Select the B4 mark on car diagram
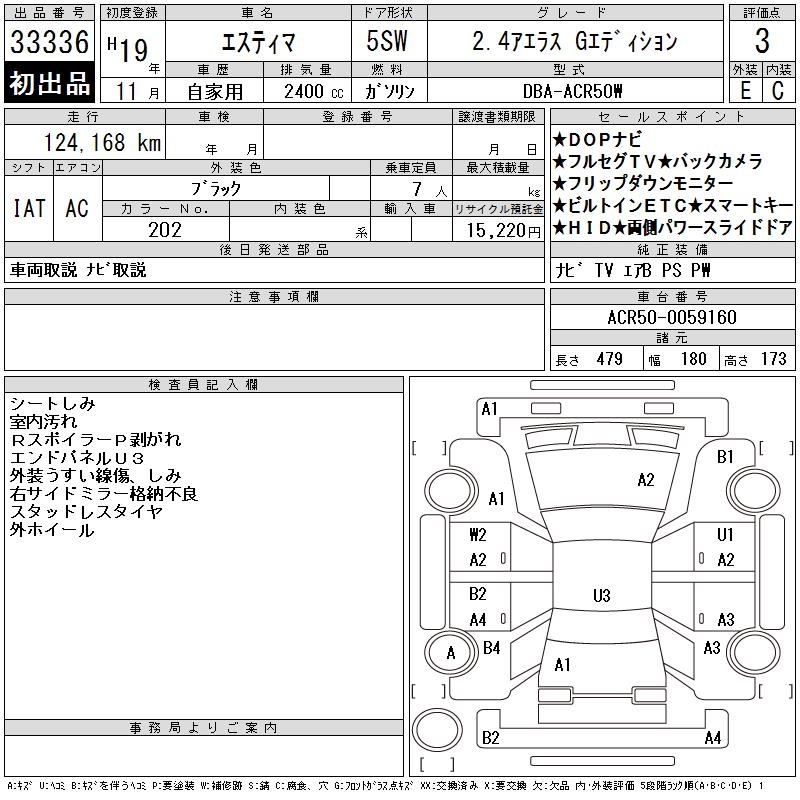The image size is (800, 800). coord(491,648)
